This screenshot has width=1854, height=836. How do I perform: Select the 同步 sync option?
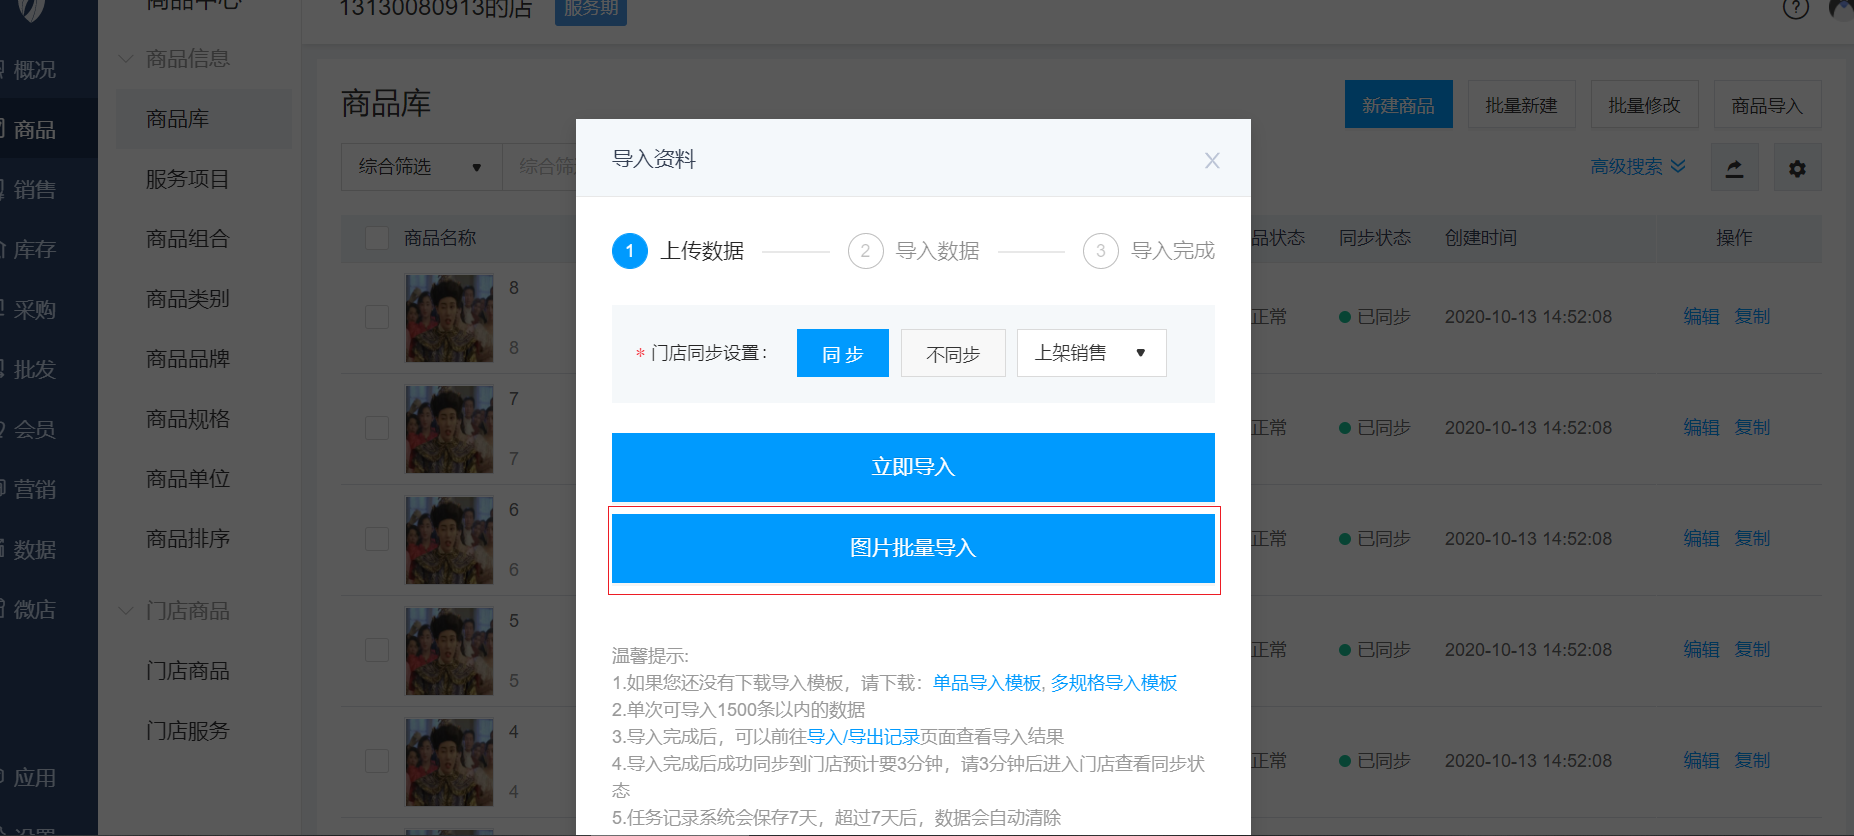(x=842, y=354)
